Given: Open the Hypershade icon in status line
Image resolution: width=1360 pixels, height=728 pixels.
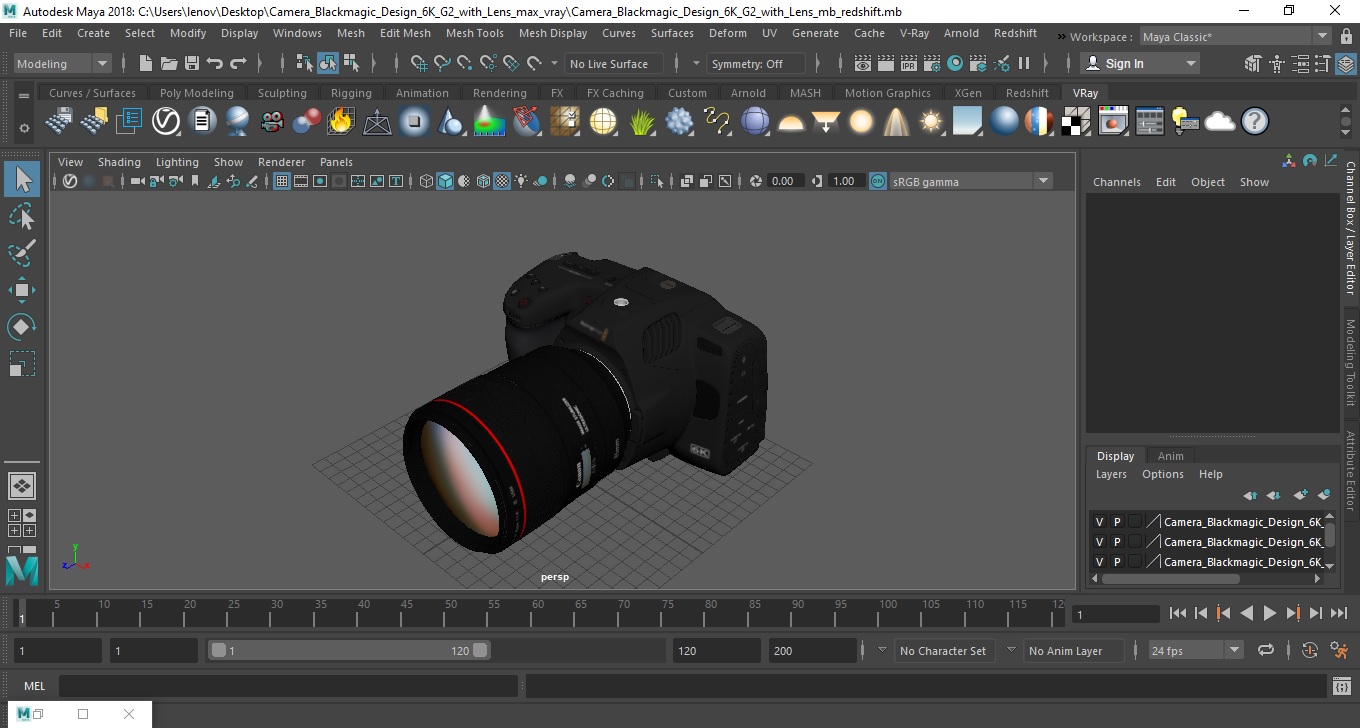Looking at the screenshot, I should pos(955,63).
